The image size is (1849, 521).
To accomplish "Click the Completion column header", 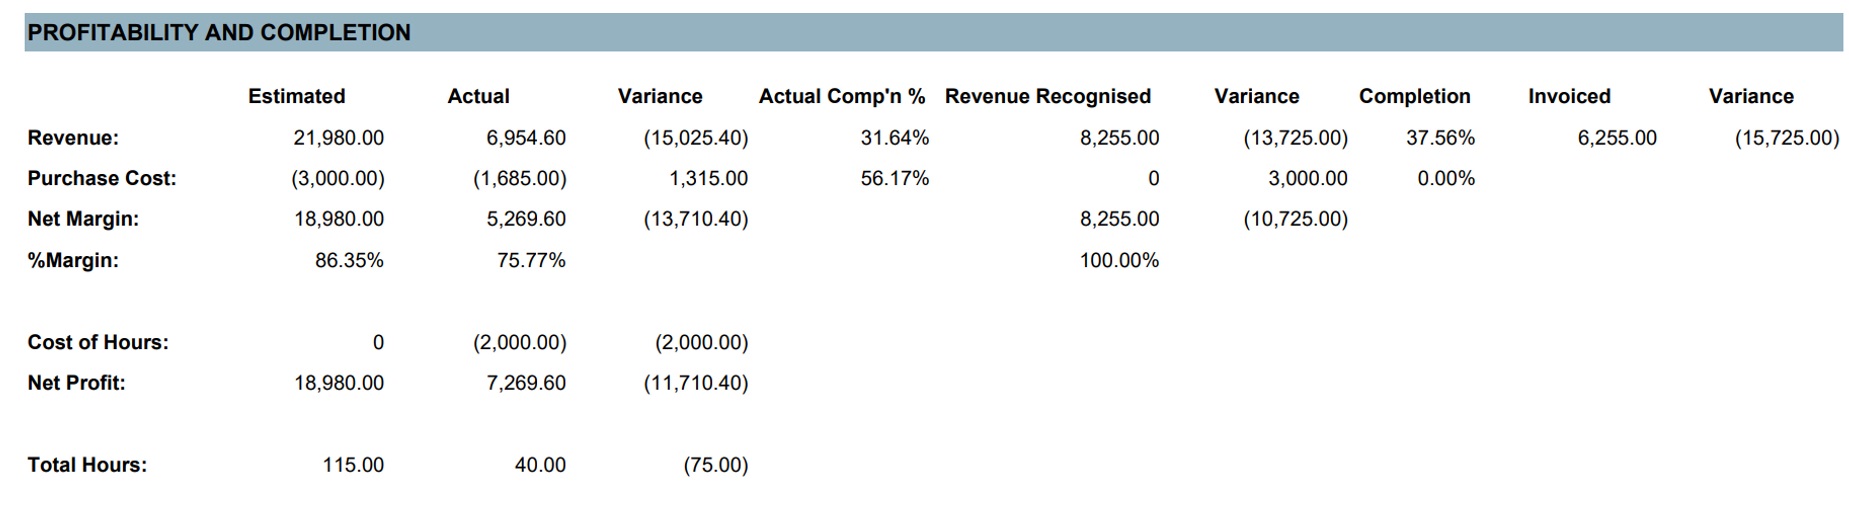I will 1414,96.
